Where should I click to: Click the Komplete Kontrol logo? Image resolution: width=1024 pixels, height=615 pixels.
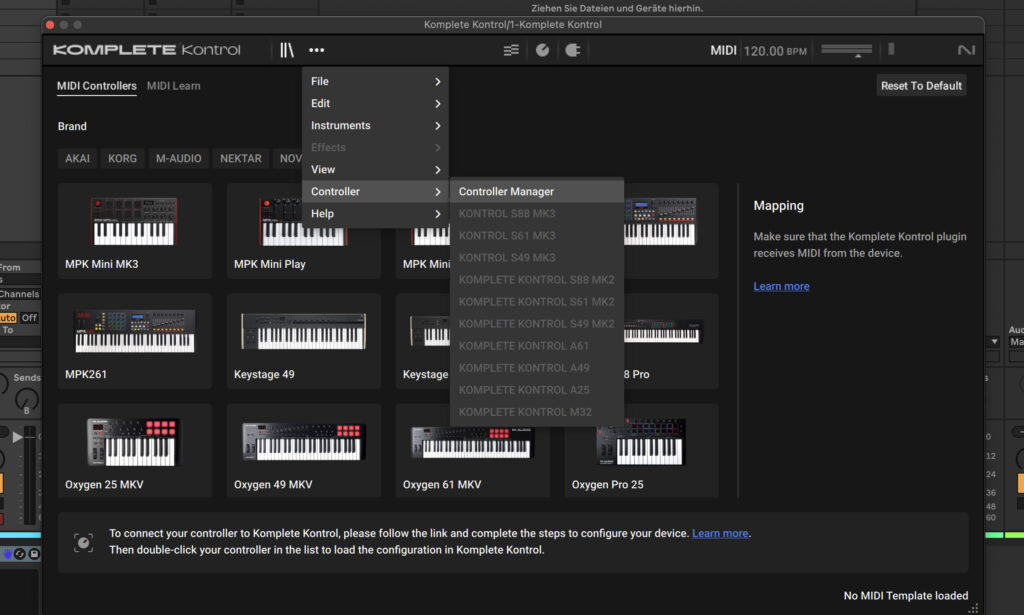[x=147, y=50]
